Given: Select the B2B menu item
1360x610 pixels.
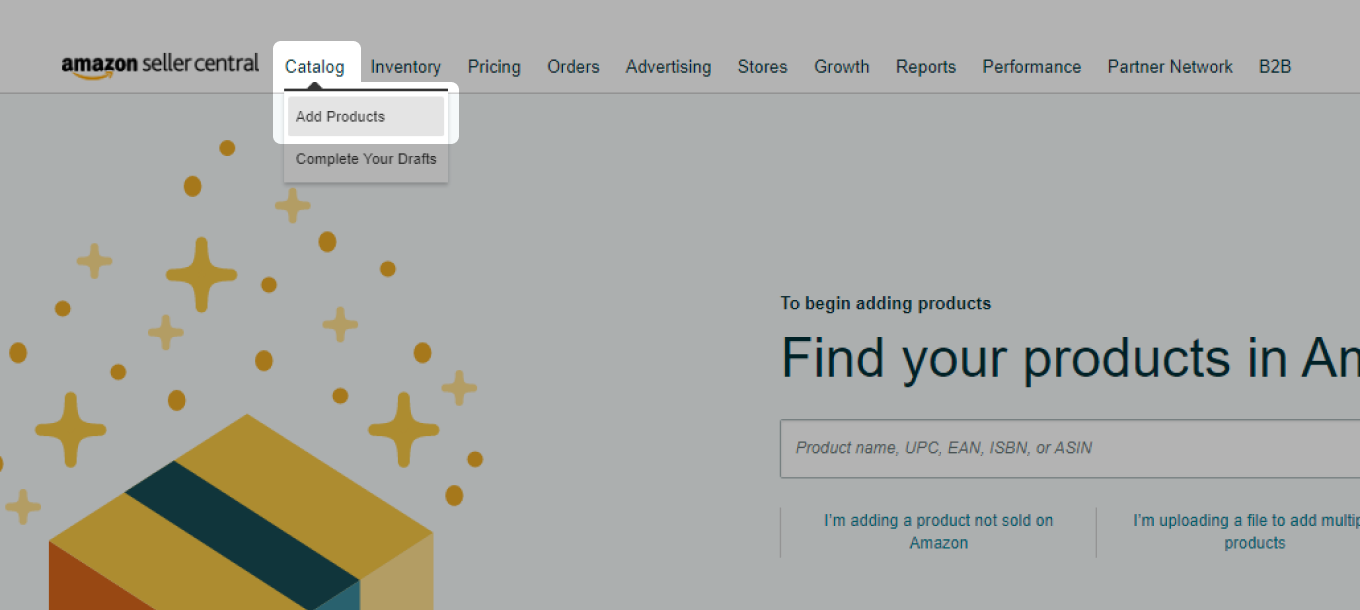Looking at the screenshot, I should tap(1274, 67).
